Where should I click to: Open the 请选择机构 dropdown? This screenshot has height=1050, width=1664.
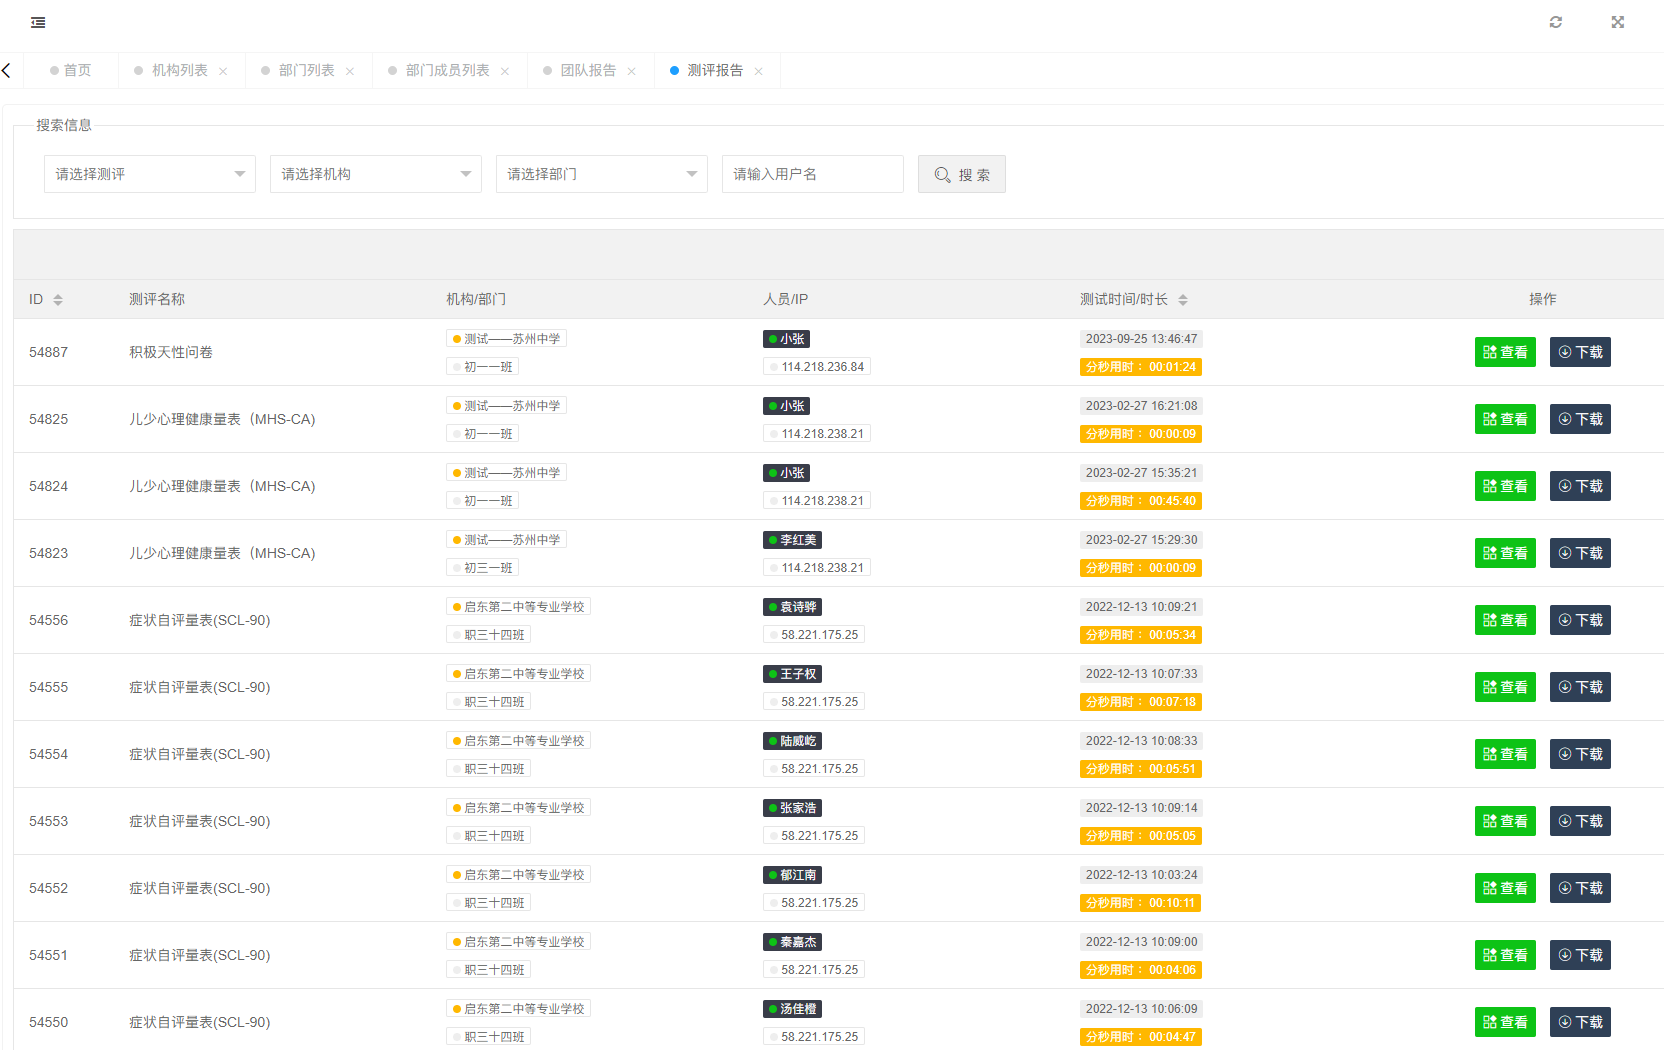point(376,174)
